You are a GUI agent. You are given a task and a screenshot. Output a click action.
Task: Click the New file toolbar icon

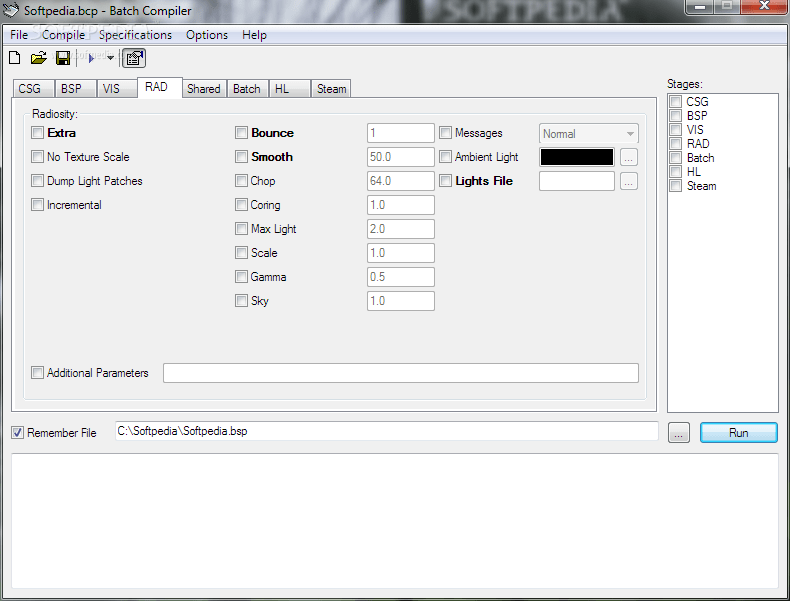point(15,58)
